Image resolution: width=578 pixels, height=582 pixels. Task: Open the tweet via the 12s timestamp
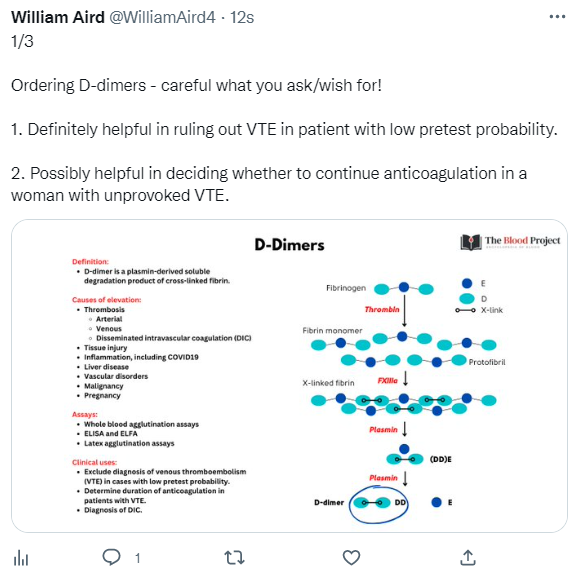[242, 17]
